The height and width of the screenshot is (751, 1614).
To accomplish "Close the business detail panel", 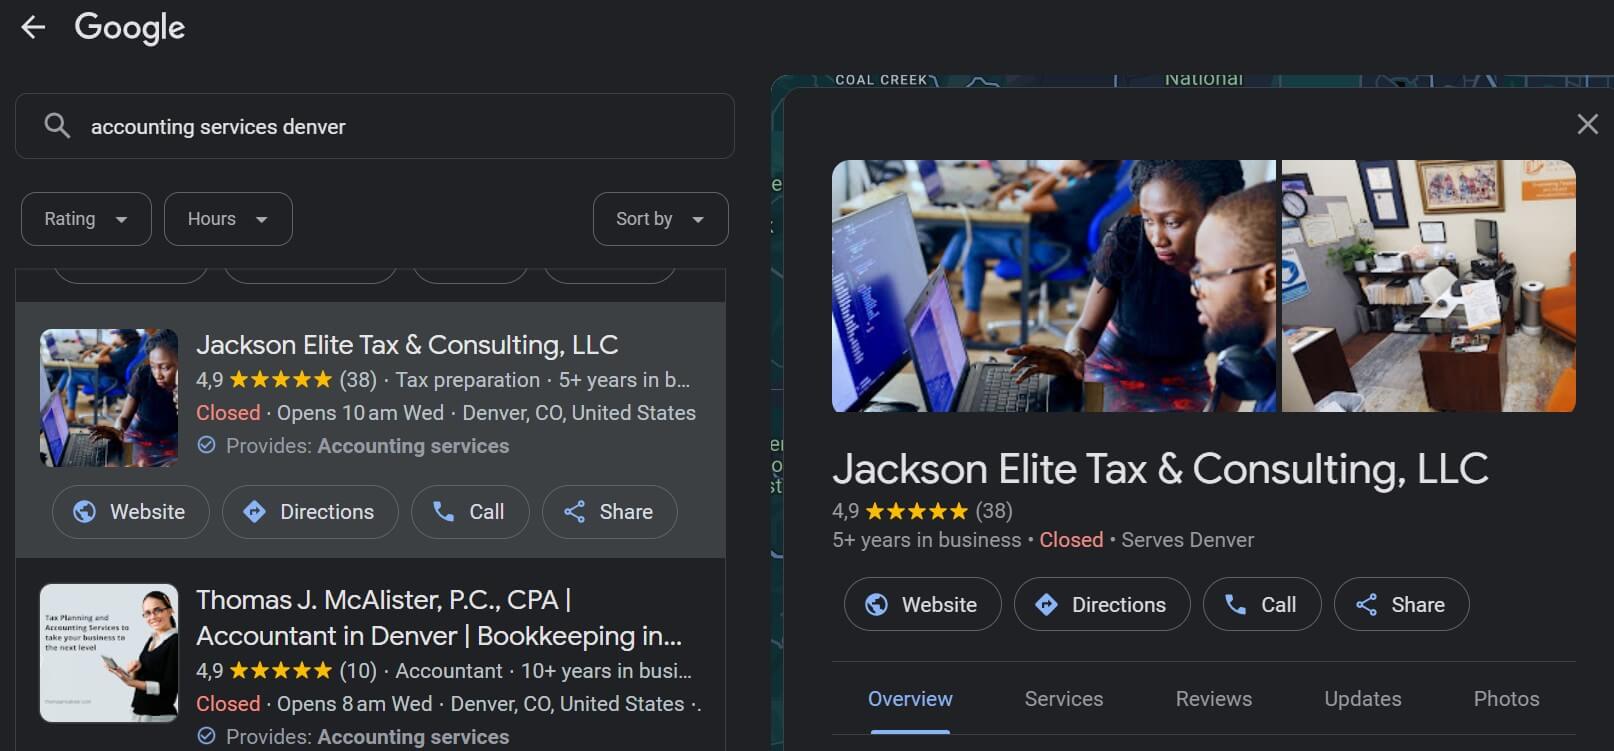I will [x=1587, y=124].
